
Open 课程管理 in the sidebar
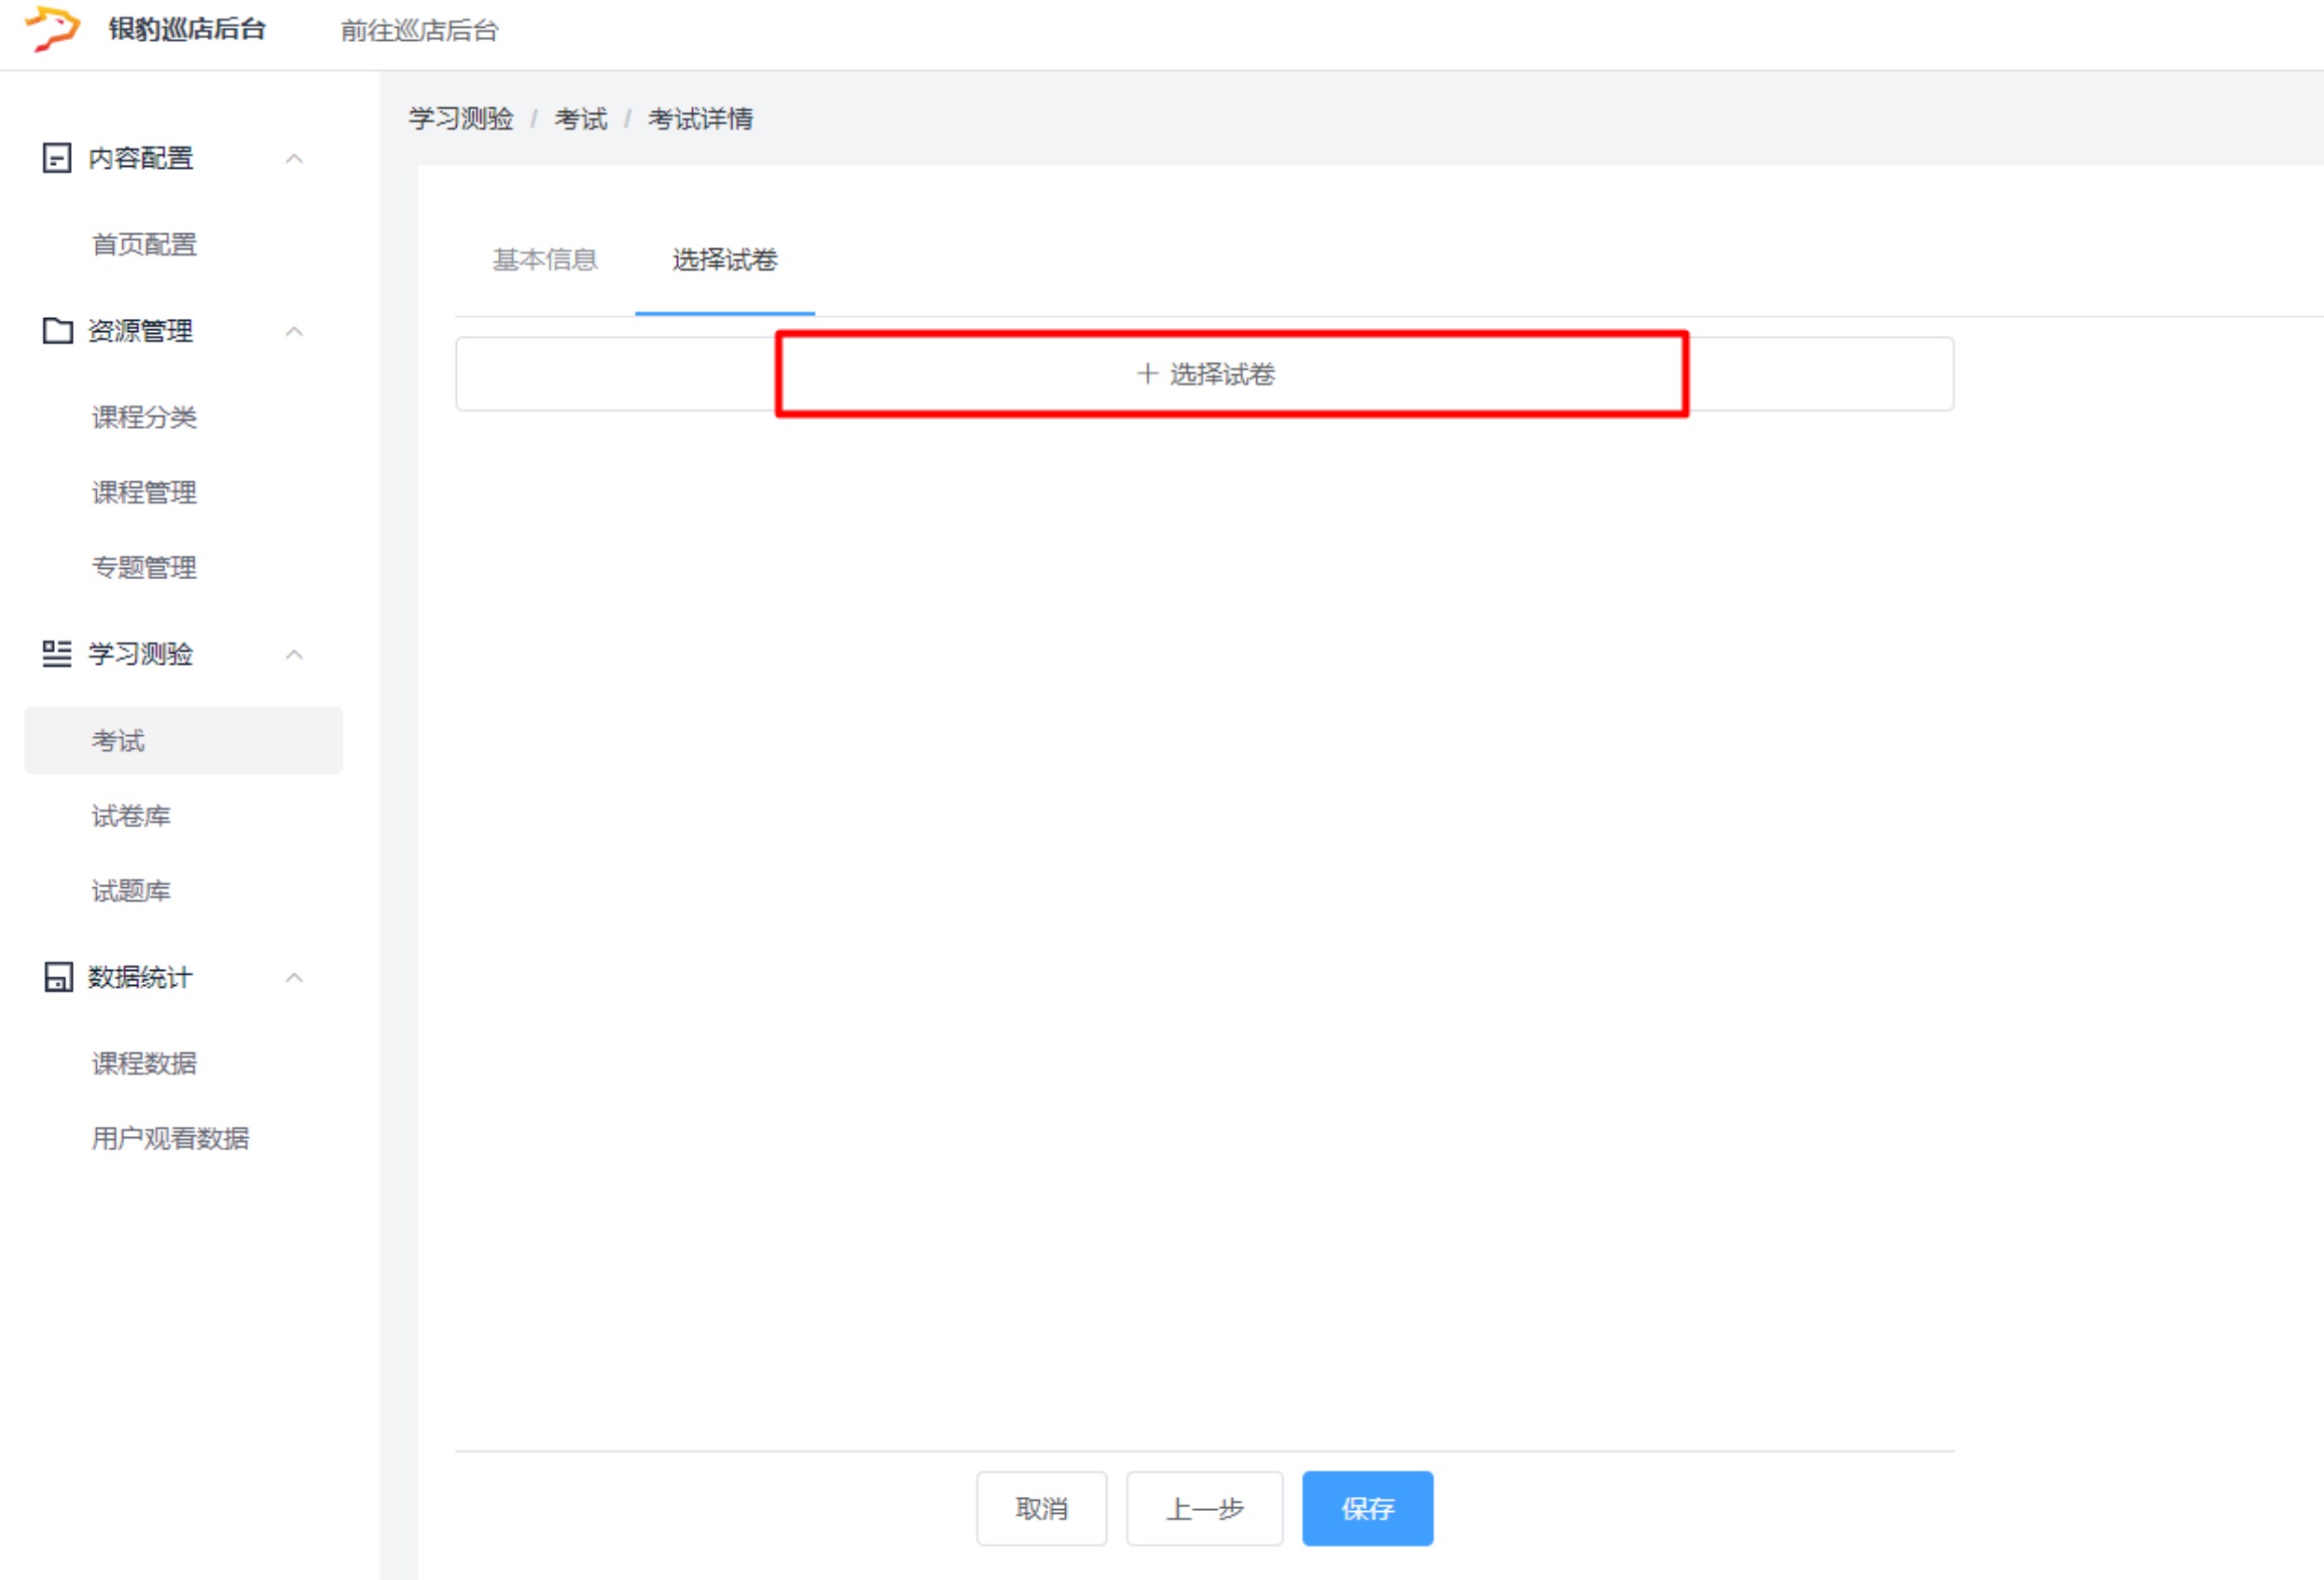(x=144, y=492)
